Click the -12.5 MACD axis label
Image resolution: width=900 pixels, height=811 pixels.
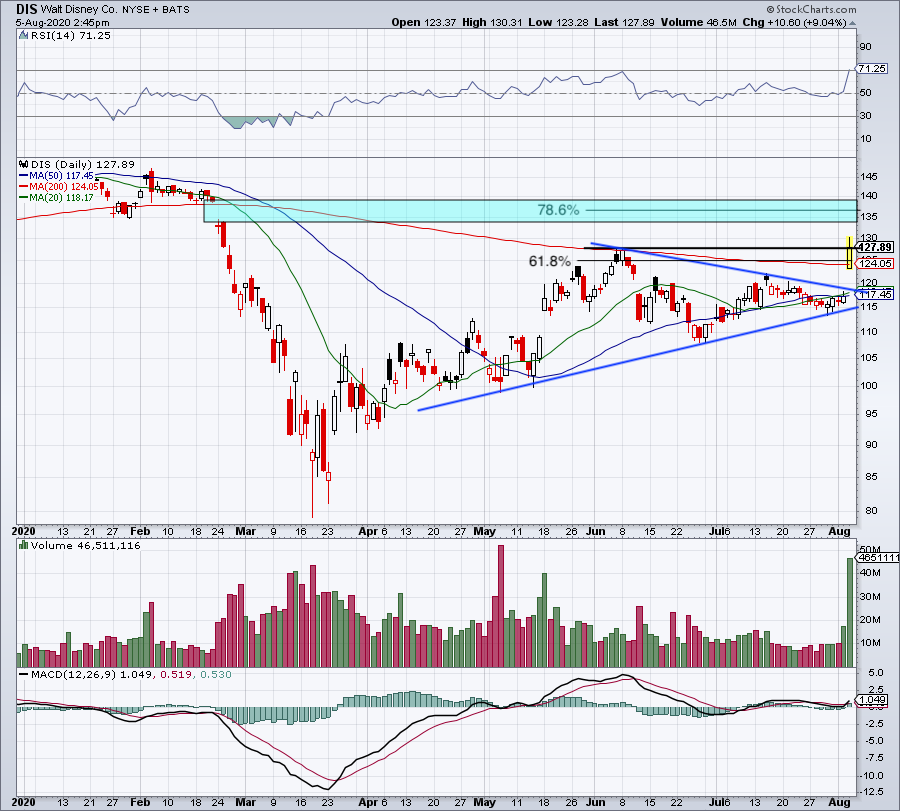click(x=871, y=792)
